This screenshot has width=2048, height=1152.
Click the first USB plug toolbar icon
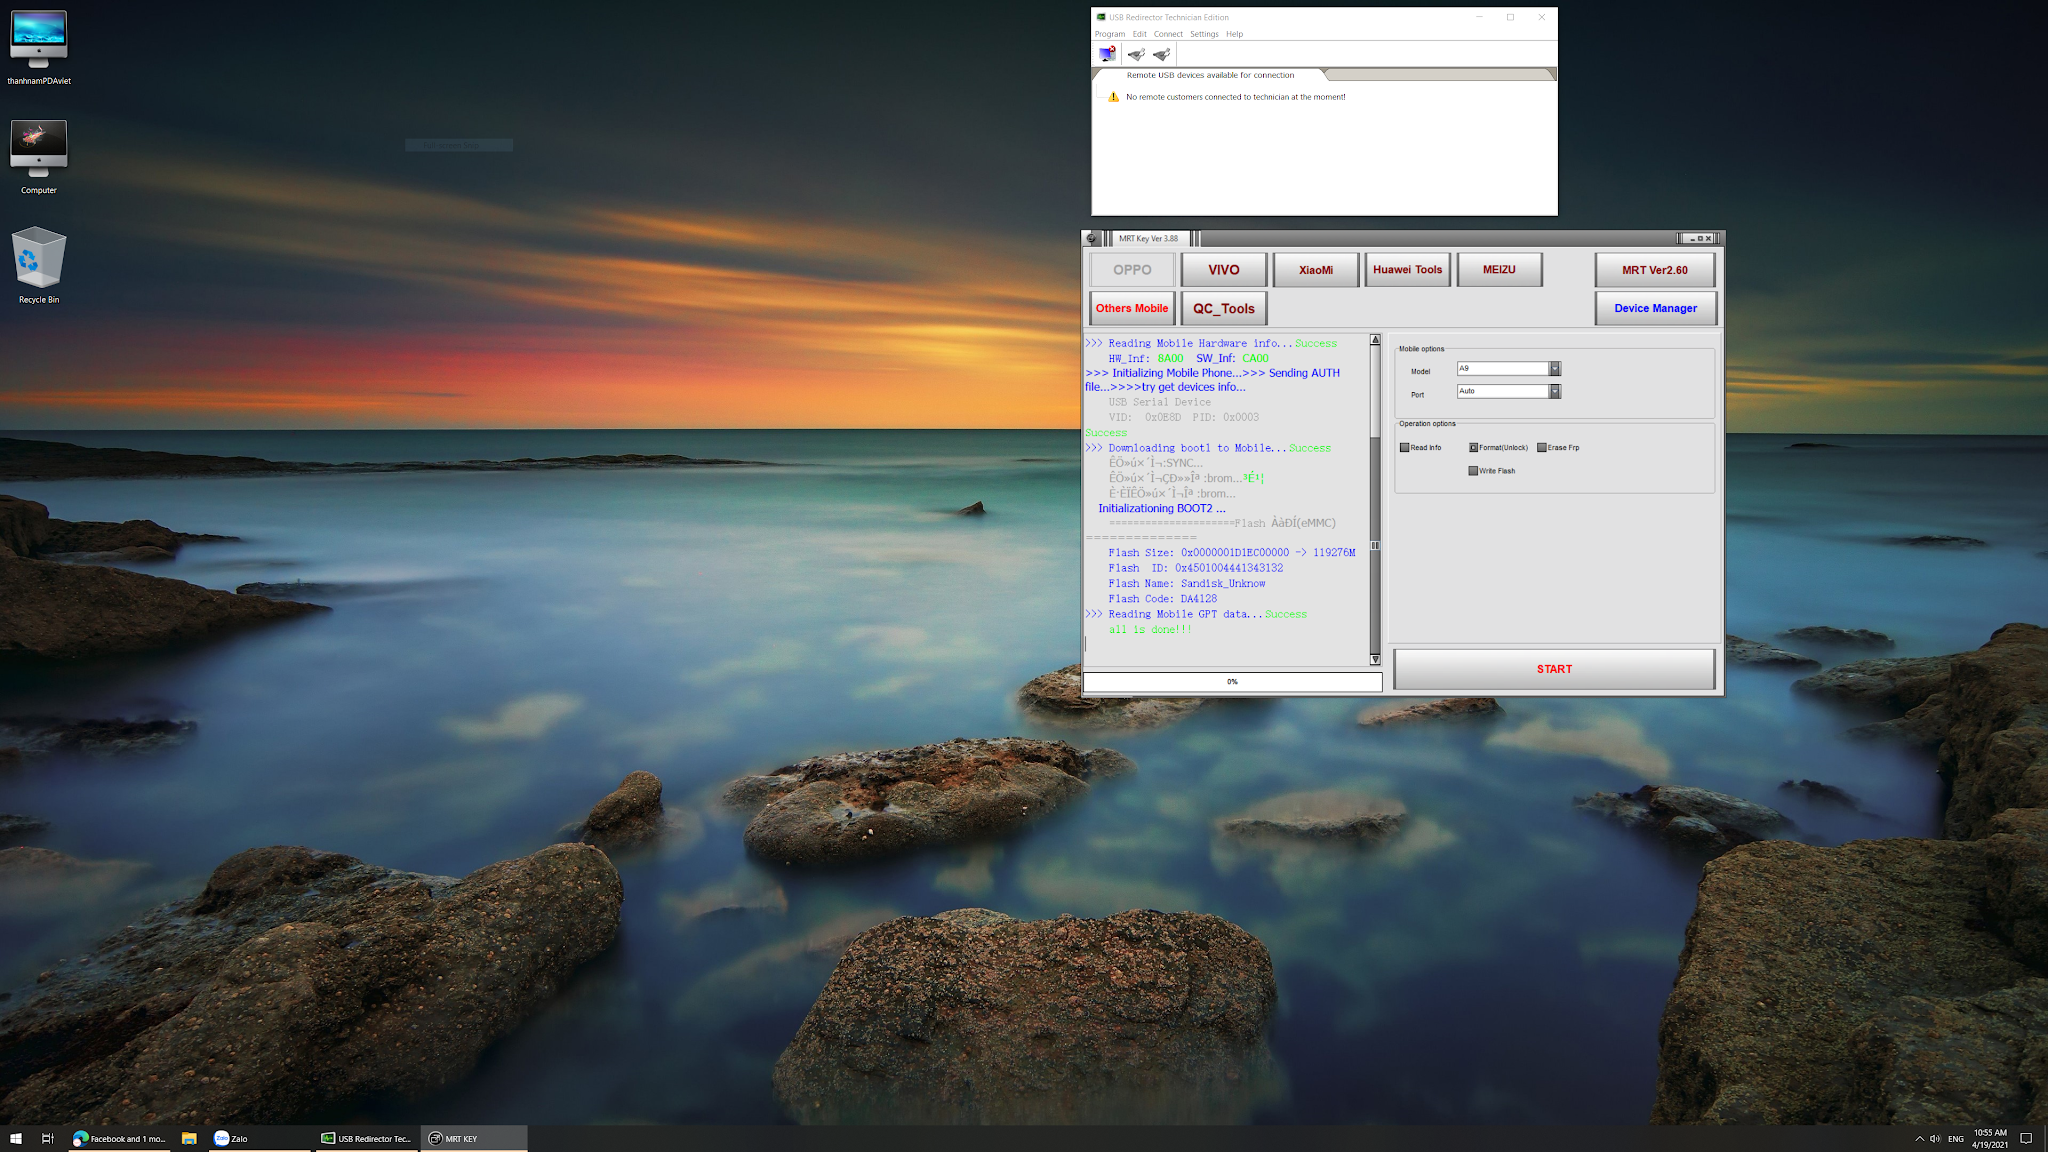tap(1136, 54)
